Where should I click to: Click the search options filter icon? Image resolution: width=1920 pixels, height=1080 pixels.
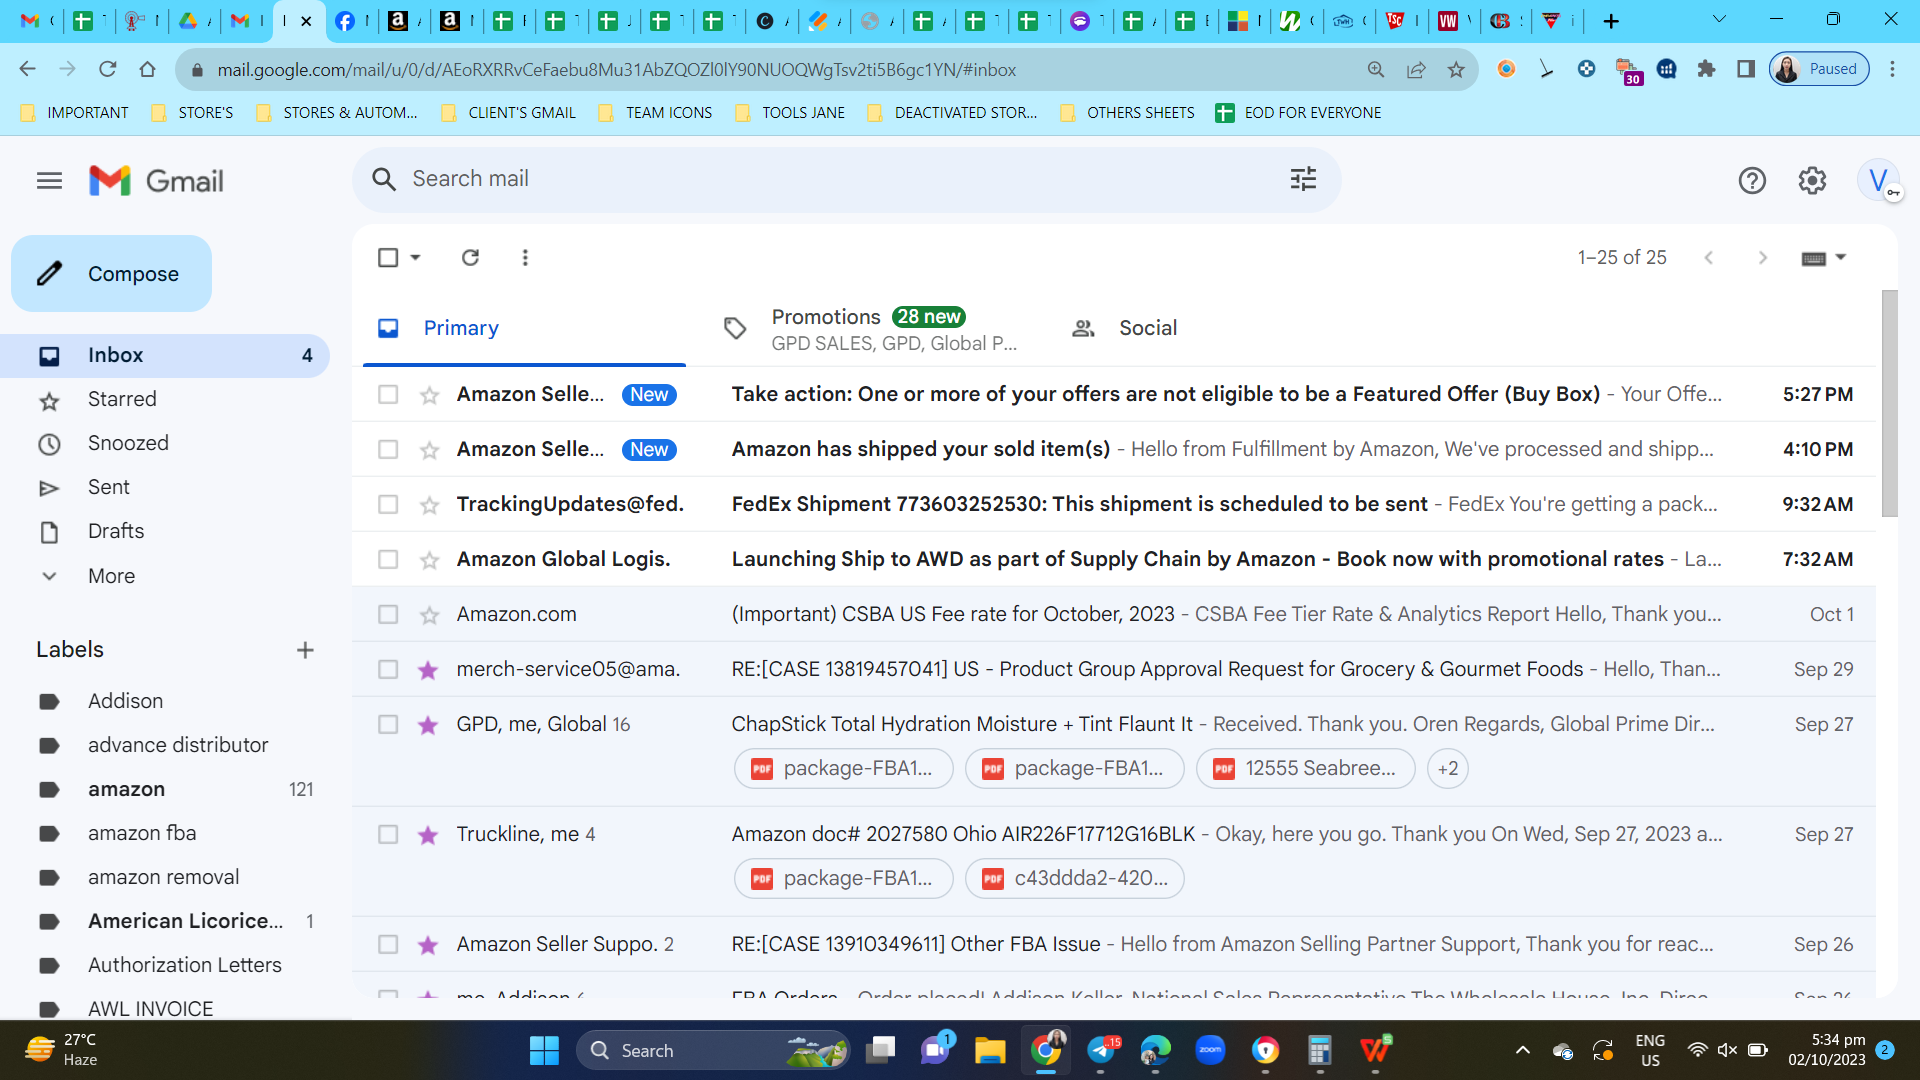tap(1303, 179)
